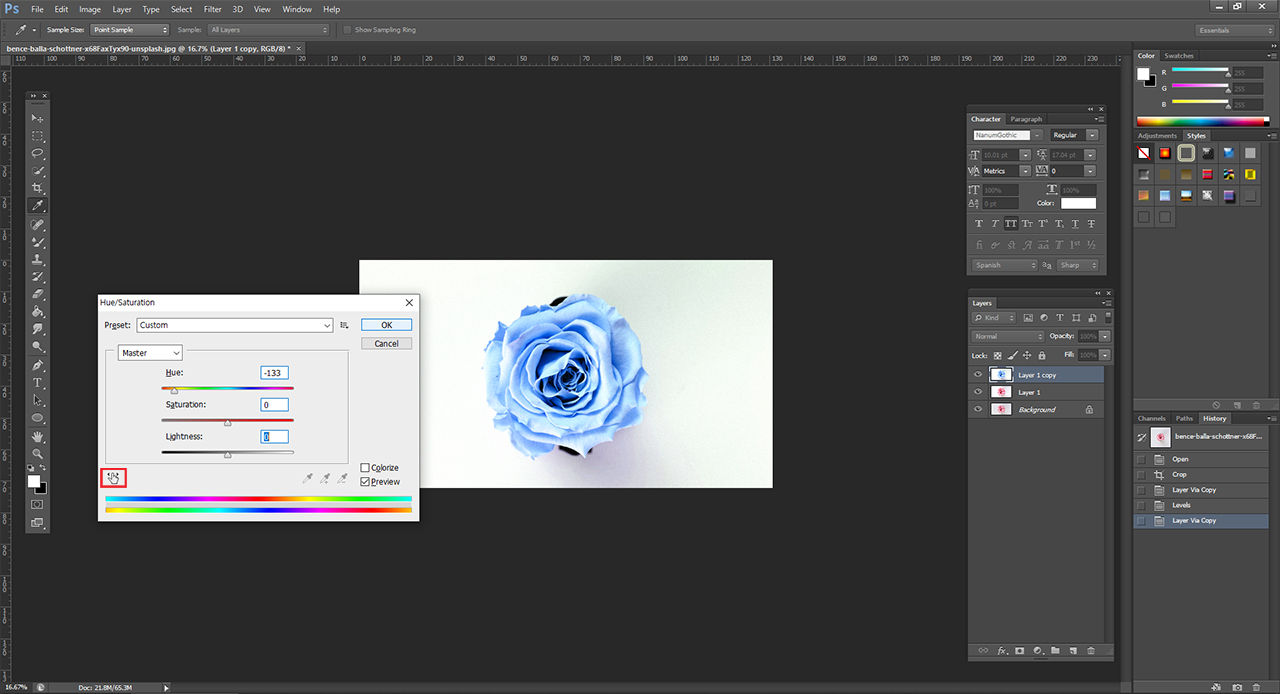Select the Clone Stamp tool
The width and height of the screenshot is (1280, 694).
(38, 259)
